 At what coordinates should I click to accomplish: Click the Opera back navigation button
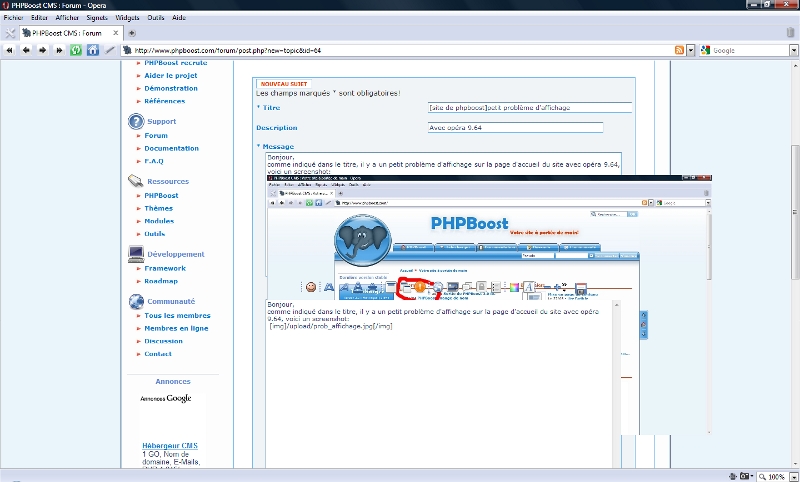click(x=26, y=50)
